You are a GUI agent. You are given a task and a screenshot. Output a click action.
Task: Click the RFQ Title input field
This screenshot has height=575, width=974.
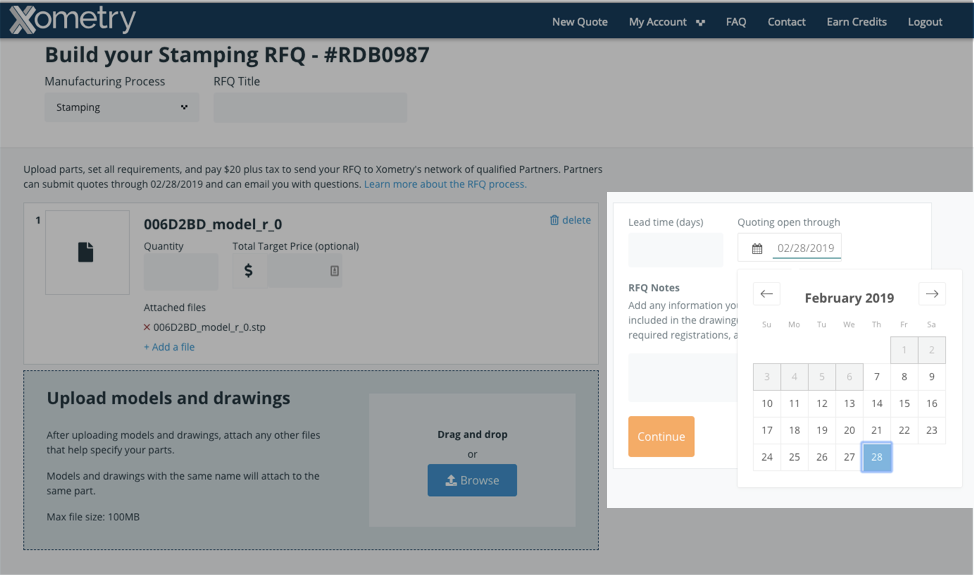pyautogui.click(x=310, y=107)
